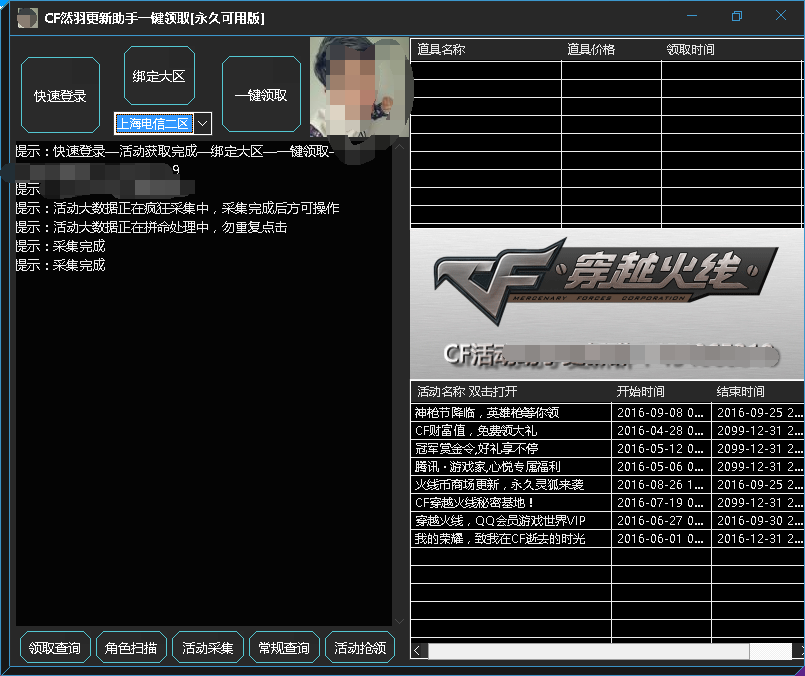Click the 快速登录 button

coord(60,95)
